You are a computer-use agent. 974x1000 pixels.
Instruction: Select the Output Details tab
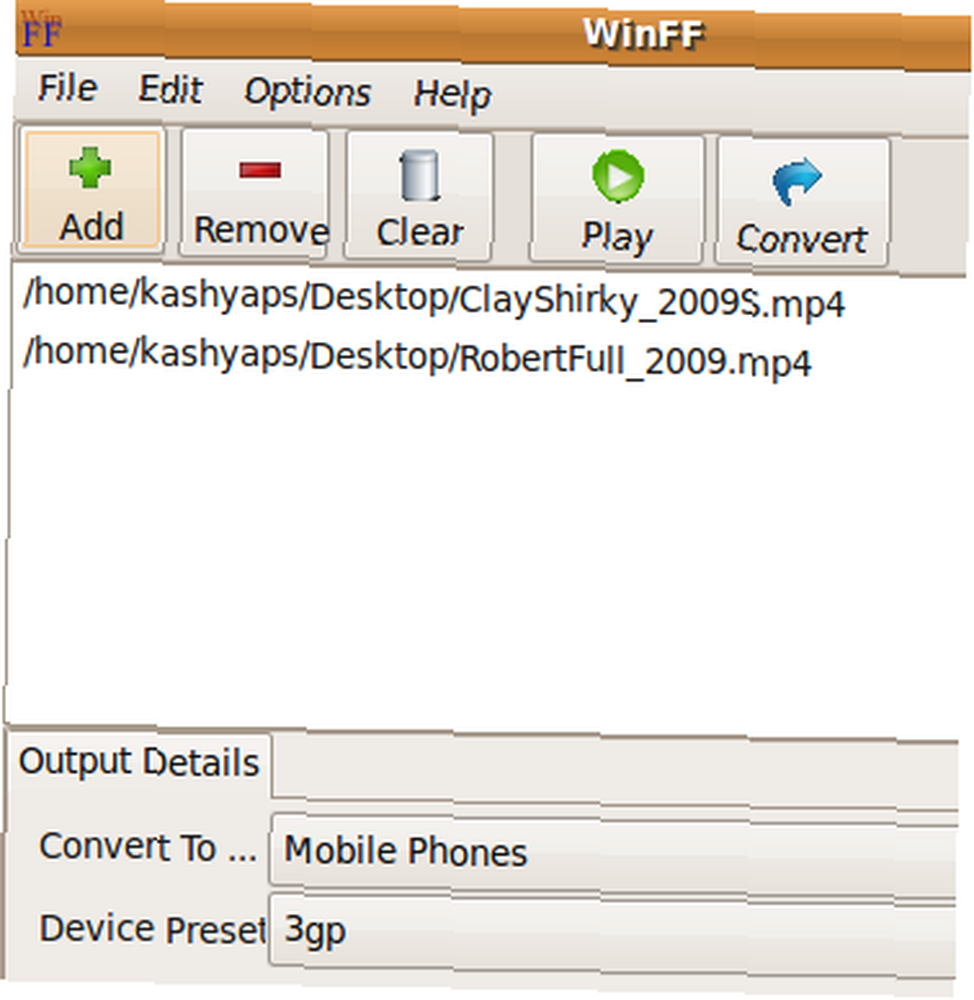click(x=138, y=762)
